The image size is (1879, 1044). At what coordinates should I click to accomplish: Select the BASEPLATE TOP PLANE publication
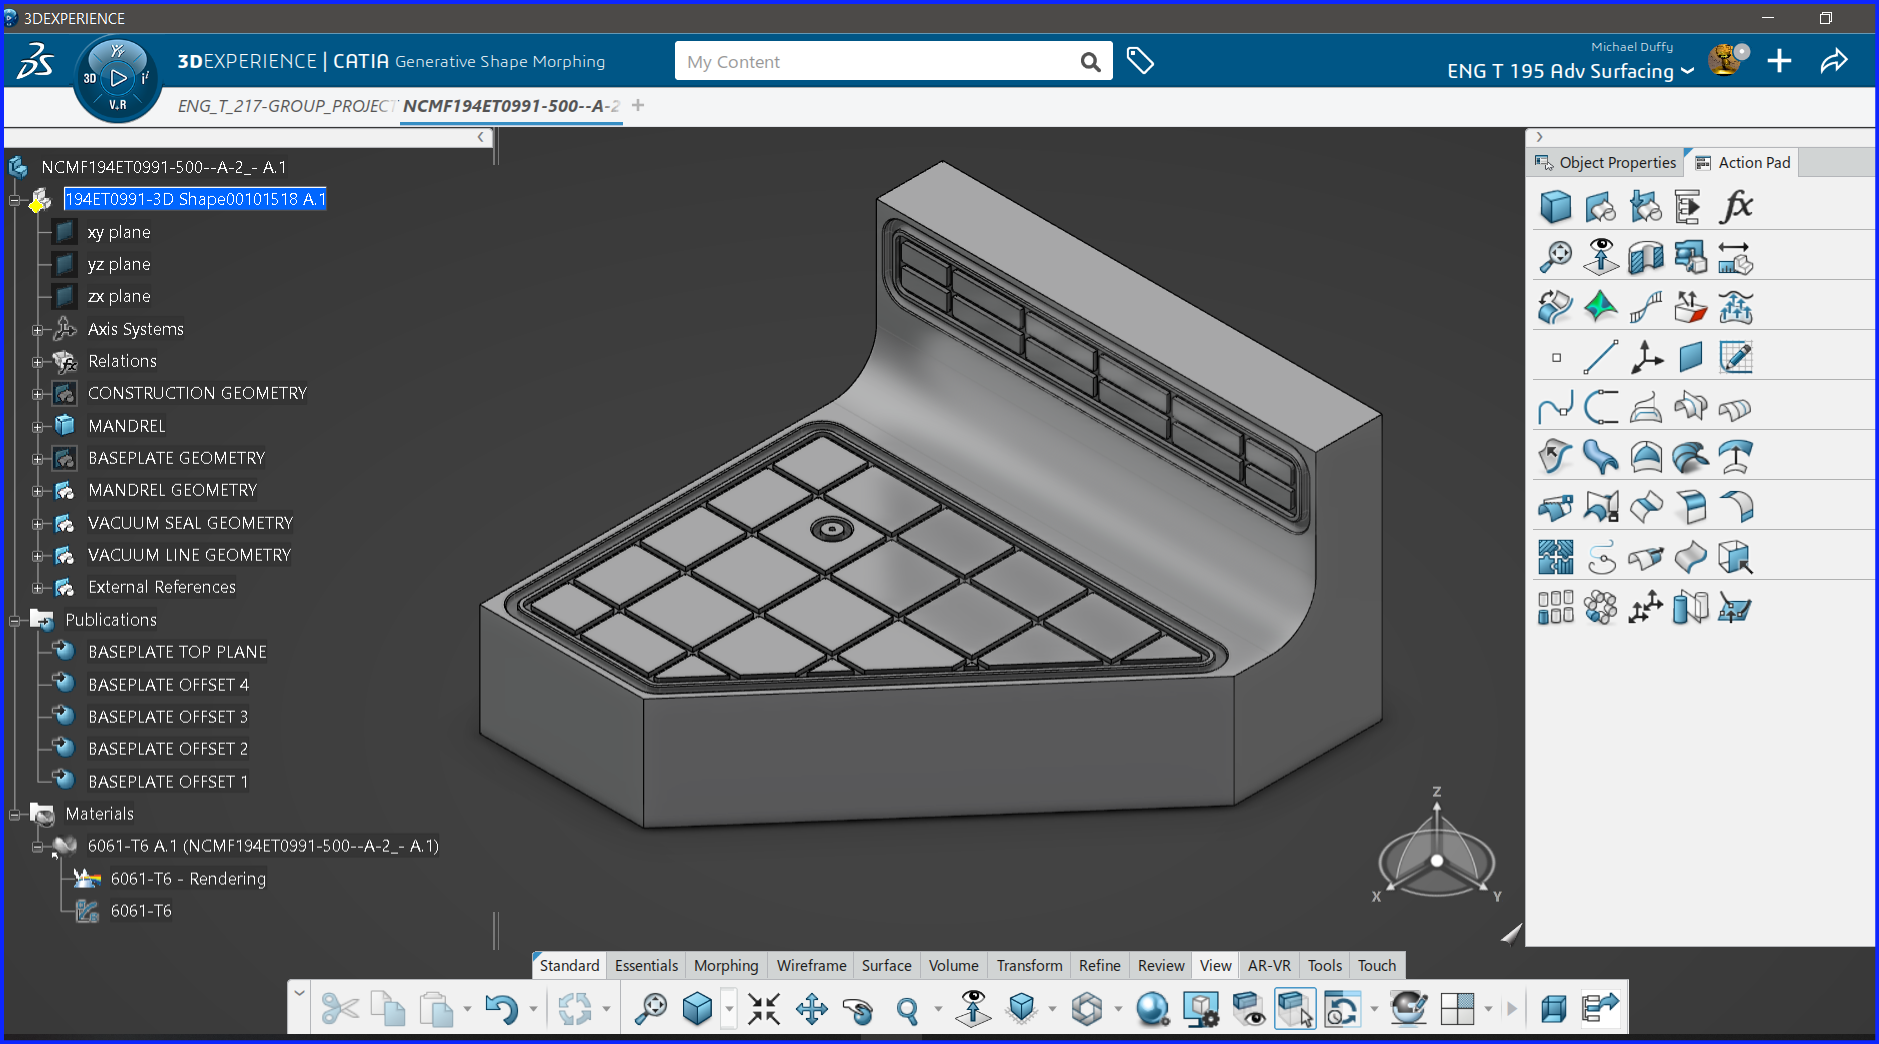(x=177, y=652)
